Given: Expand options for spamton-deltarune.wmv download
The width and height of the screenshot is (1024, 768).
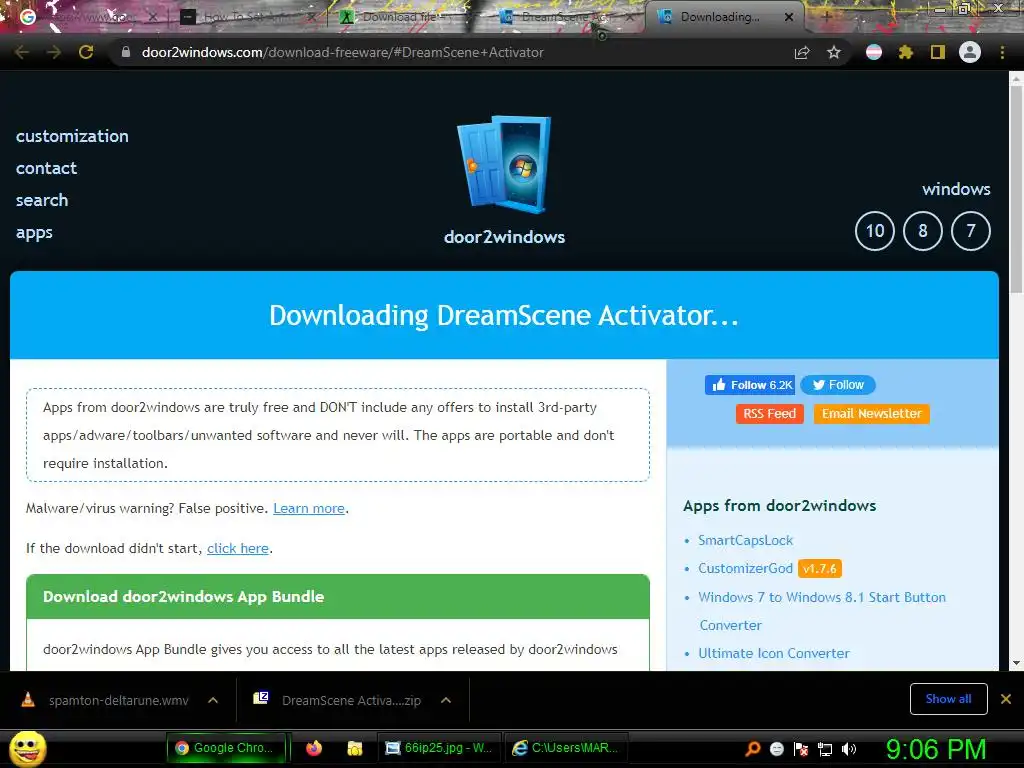Looking at the screenshot, I should click(x=213, y=700).
